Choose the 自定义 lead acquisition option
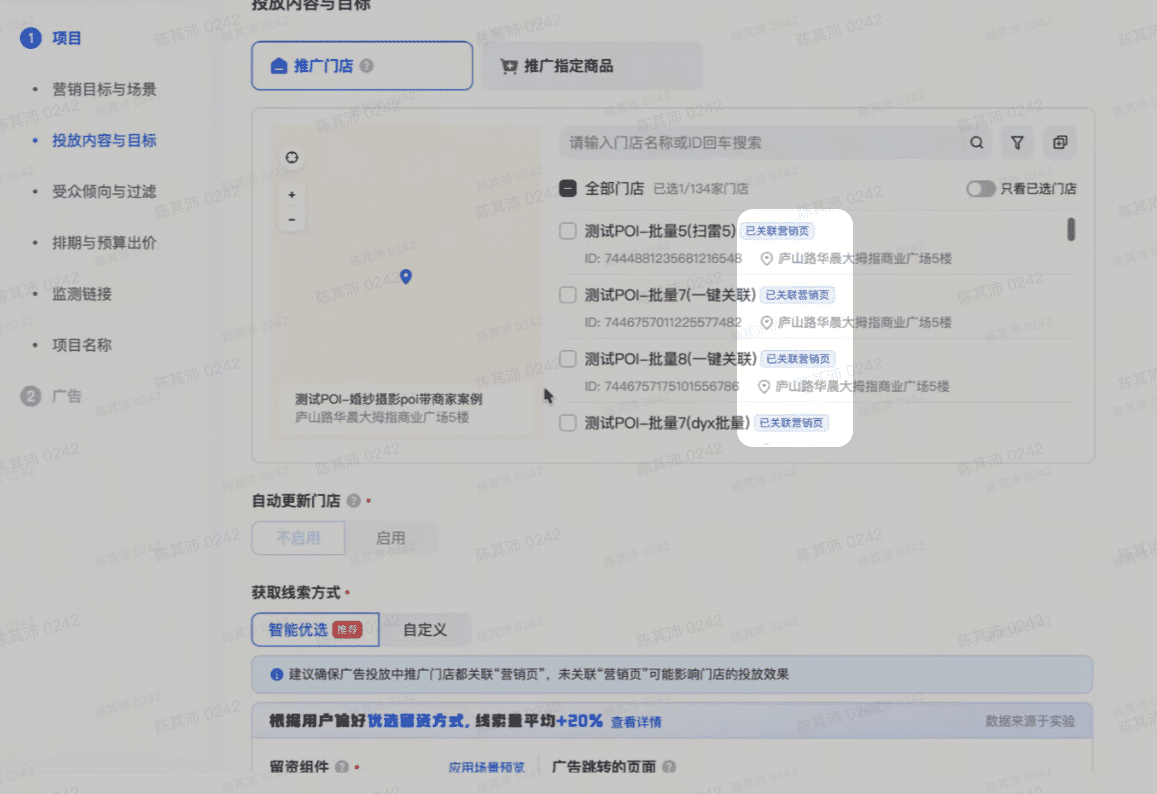The width and height of the screenshot is (1157, 794). click(x=424, y=630)
